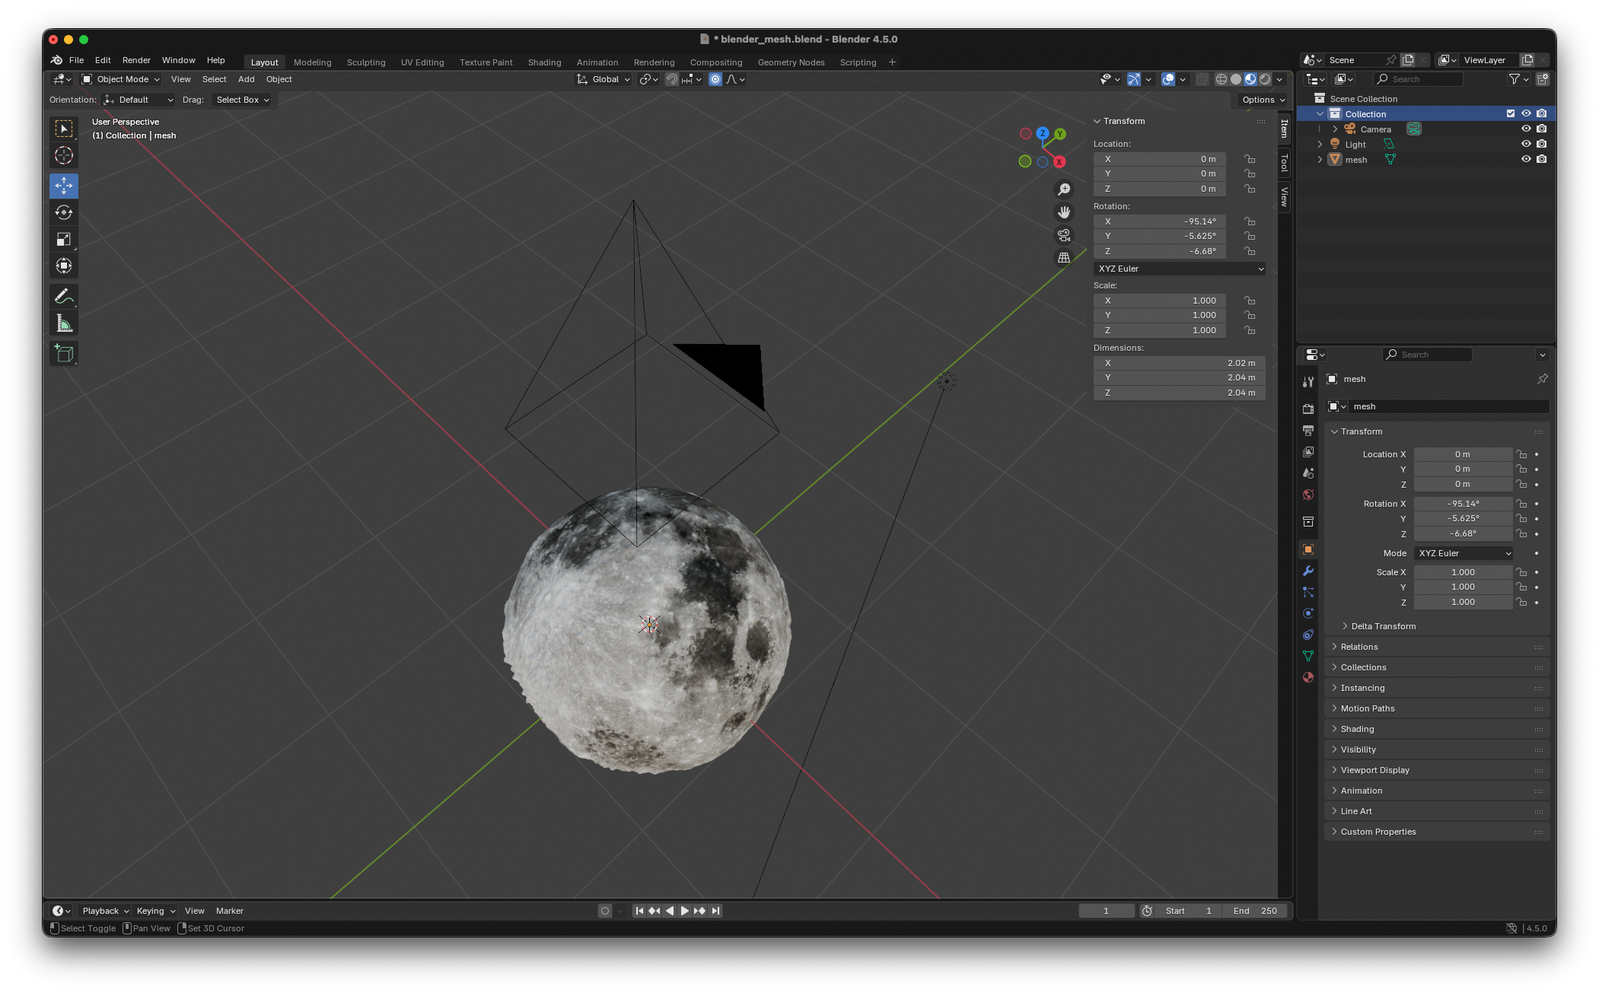This screenshot has width=1599, height=993.
Task: Open the Render menu
Action: coord(136,60)
